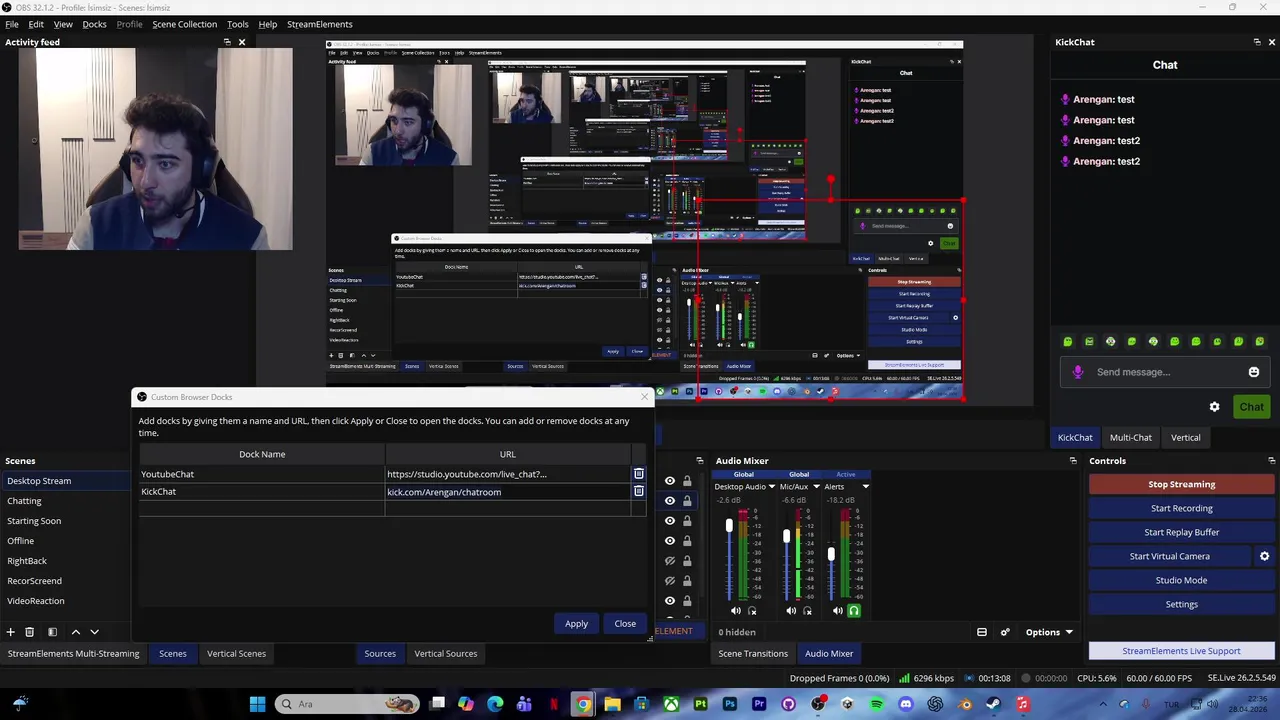Move scene up with arrow icon
Screen dimensions: 1280x720
click(75, 632)
